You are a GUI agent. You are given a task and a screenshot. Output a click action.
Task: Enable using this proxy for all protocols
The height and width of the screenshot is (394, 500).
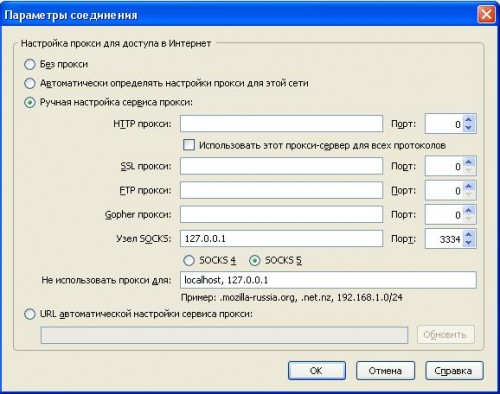point(189,145)
